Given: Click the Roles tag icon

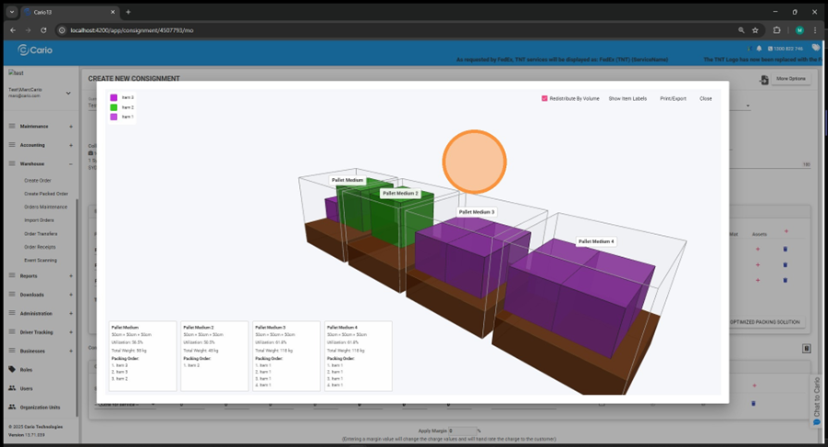Looking at the screenshot, I should (x=12, y=369).
